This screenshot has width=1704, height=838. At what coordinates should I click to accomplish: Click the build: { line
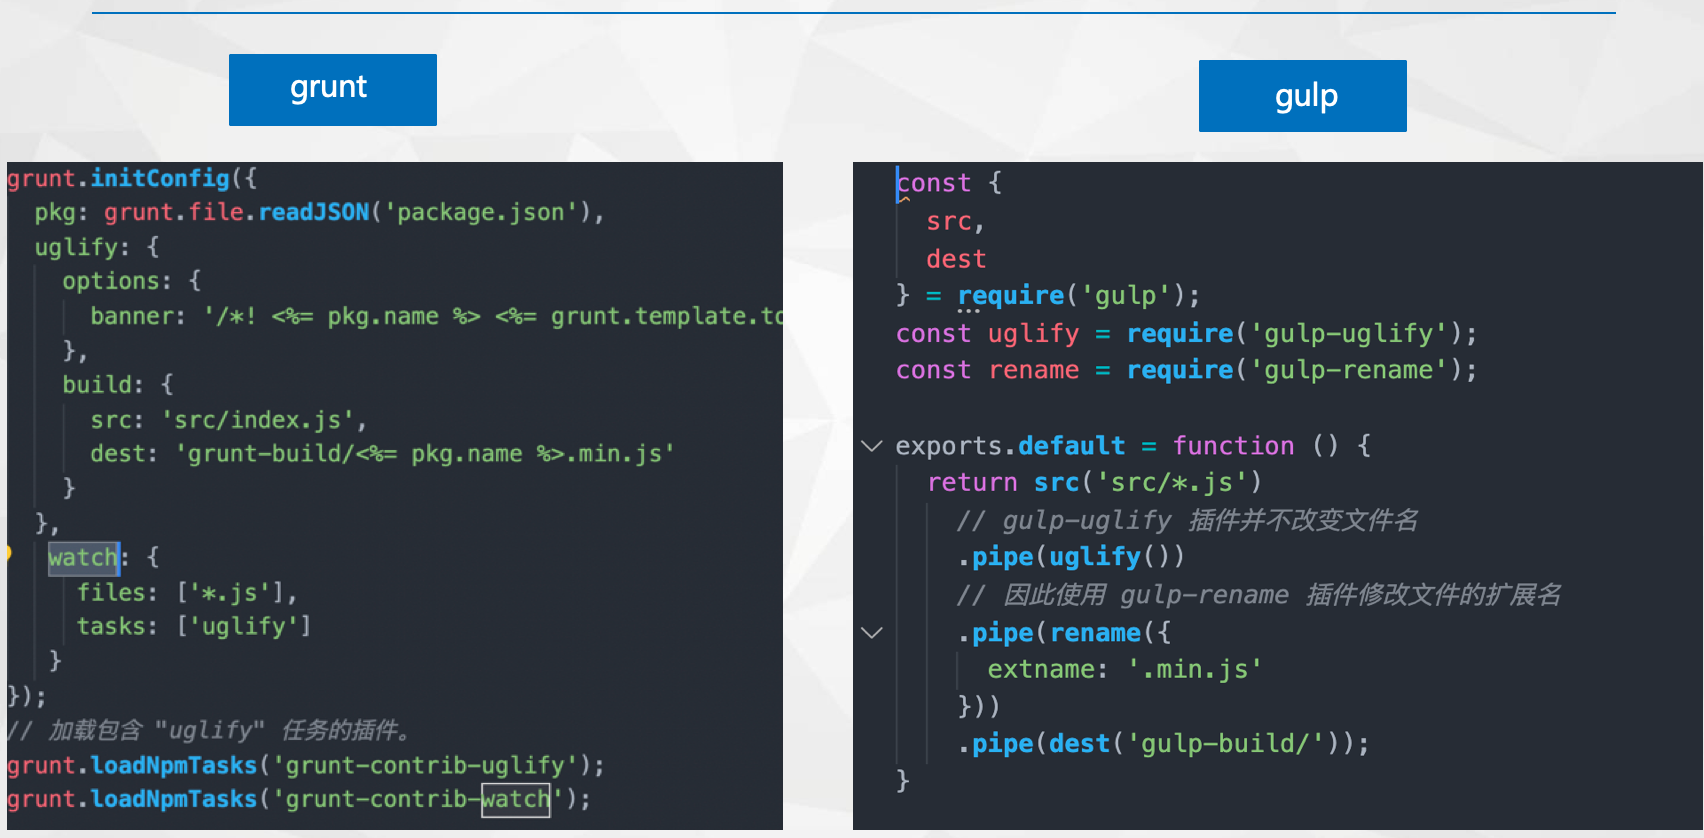(118, 385)
